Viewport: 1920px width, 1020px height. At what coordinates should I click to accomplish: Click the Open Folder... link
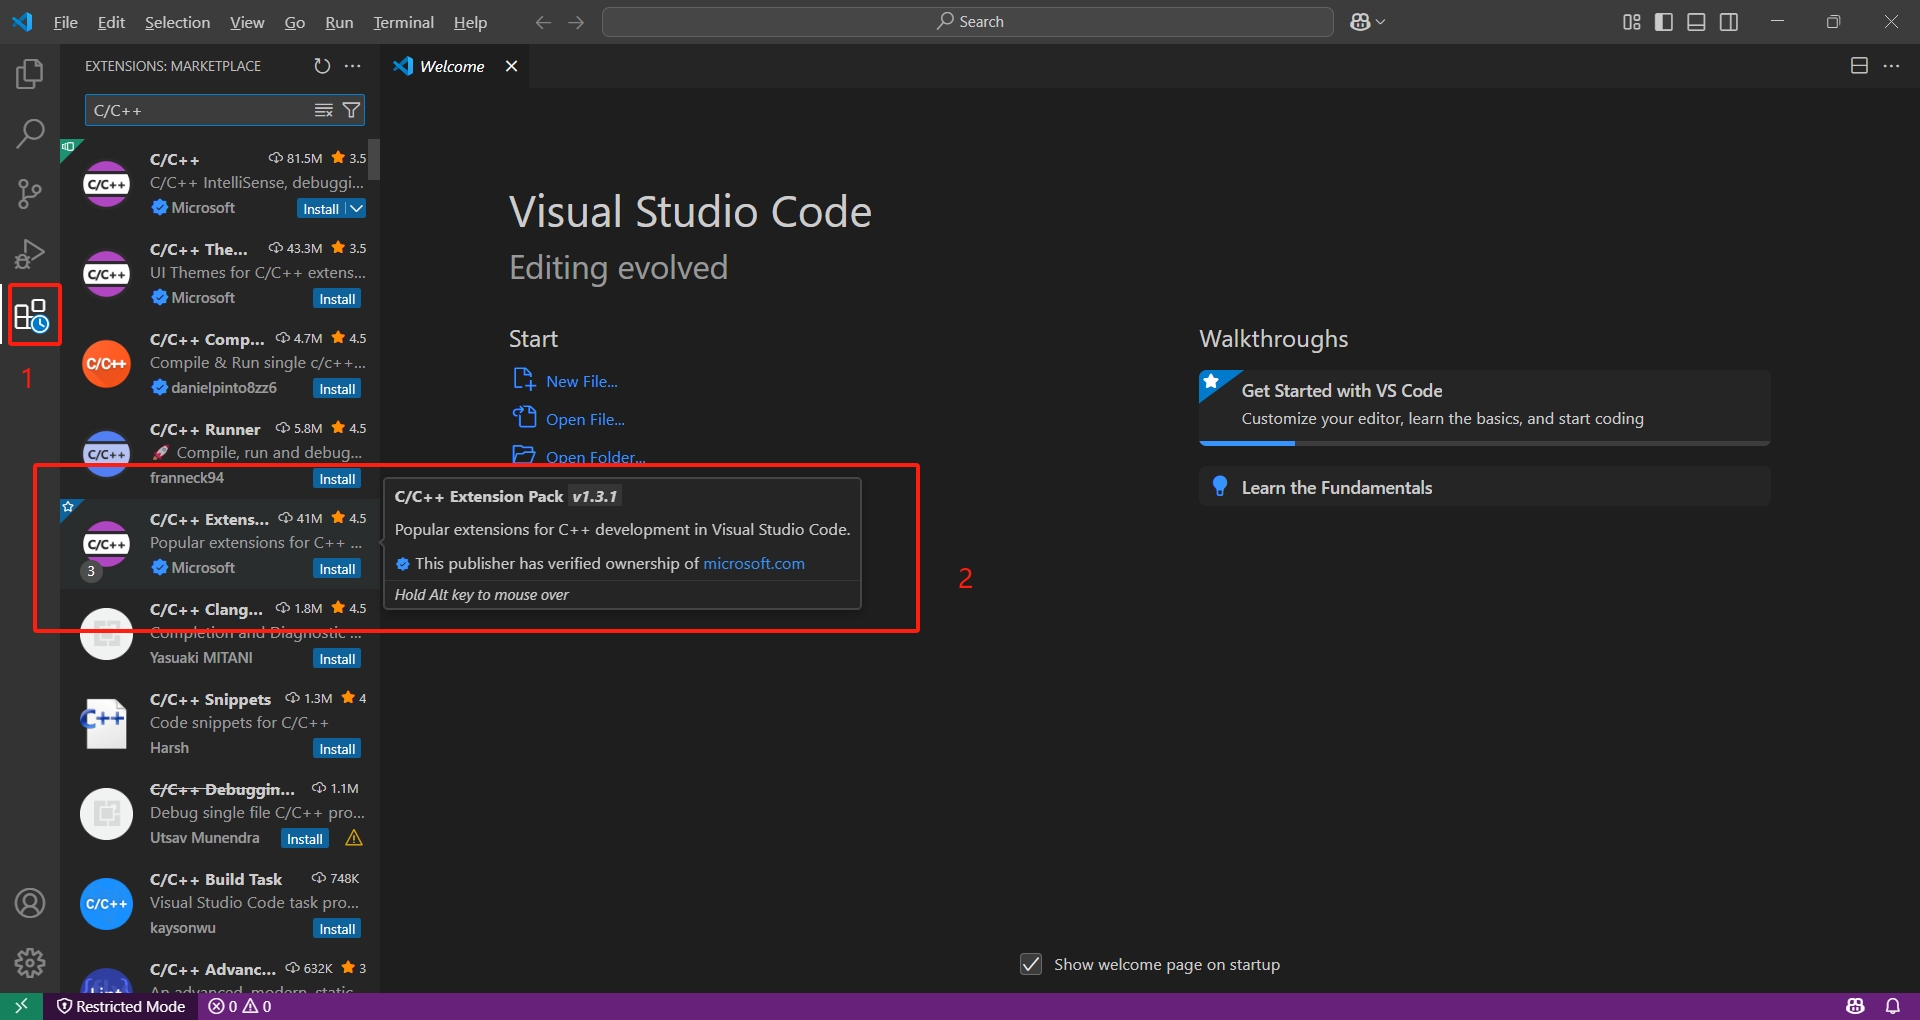pyautogui.click(x=595, y=457)
